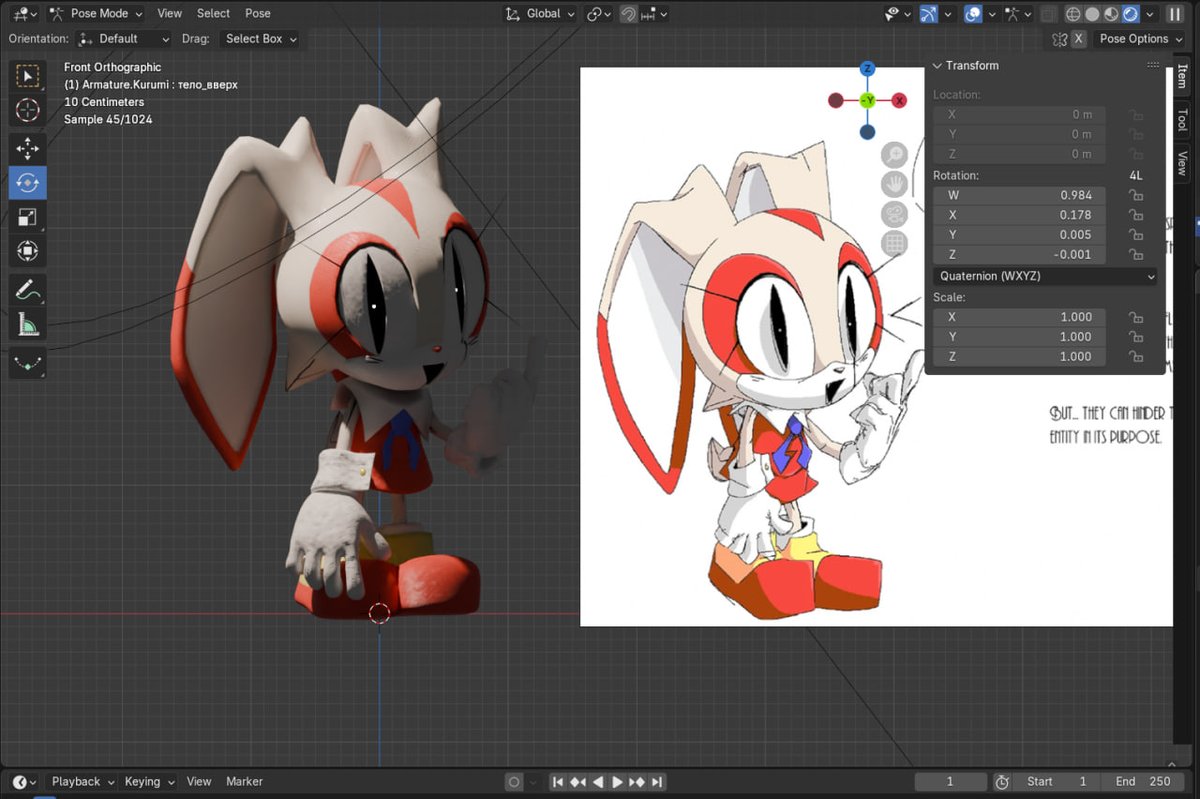The height and width of the screenshot is (799, 1200).
Task: Click the blue Z axis gizmo ball
Action: [867, 69]
